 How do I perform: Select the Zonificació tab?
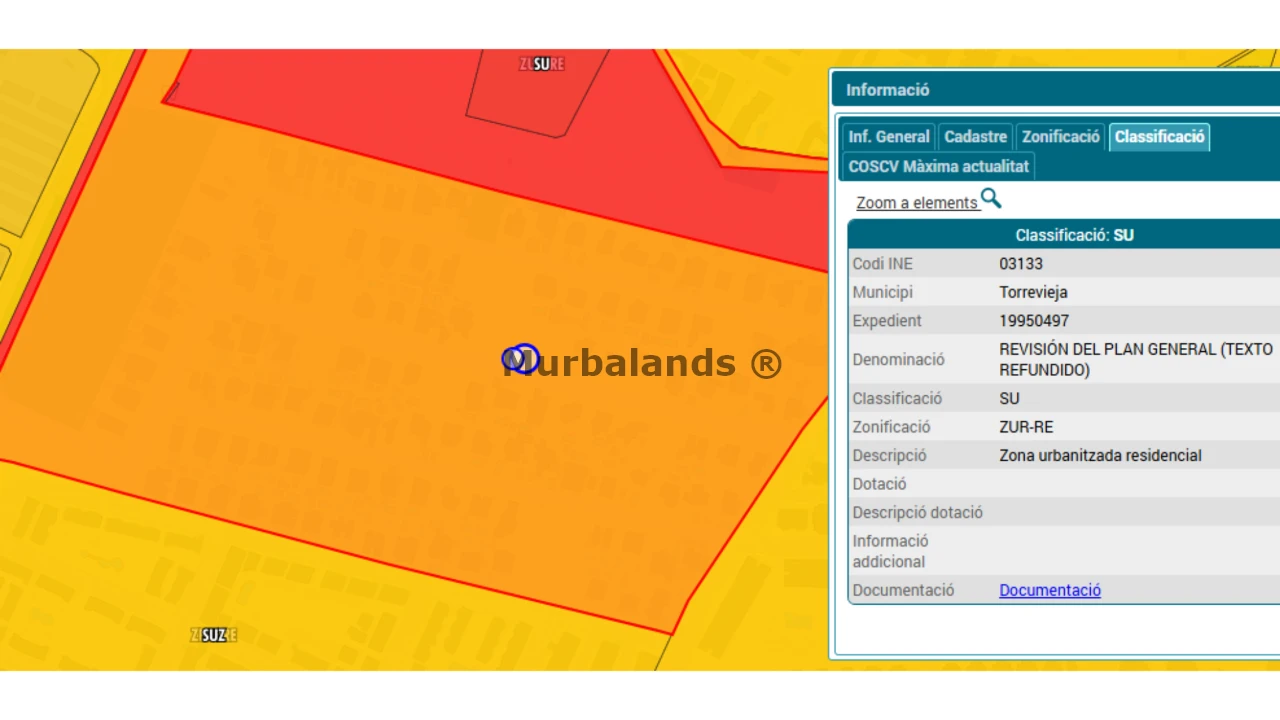coord(1060,137)
